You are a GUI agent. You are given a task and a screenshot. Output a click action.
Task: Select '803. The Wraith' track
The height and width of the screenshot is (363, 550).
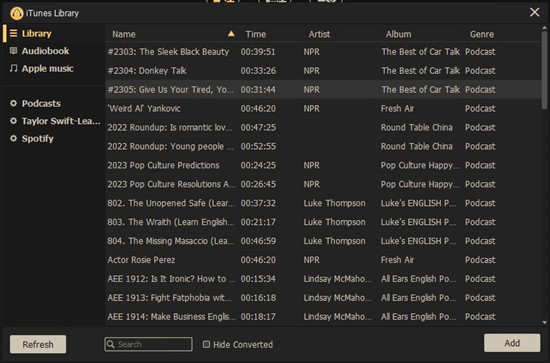coord(323,222)
